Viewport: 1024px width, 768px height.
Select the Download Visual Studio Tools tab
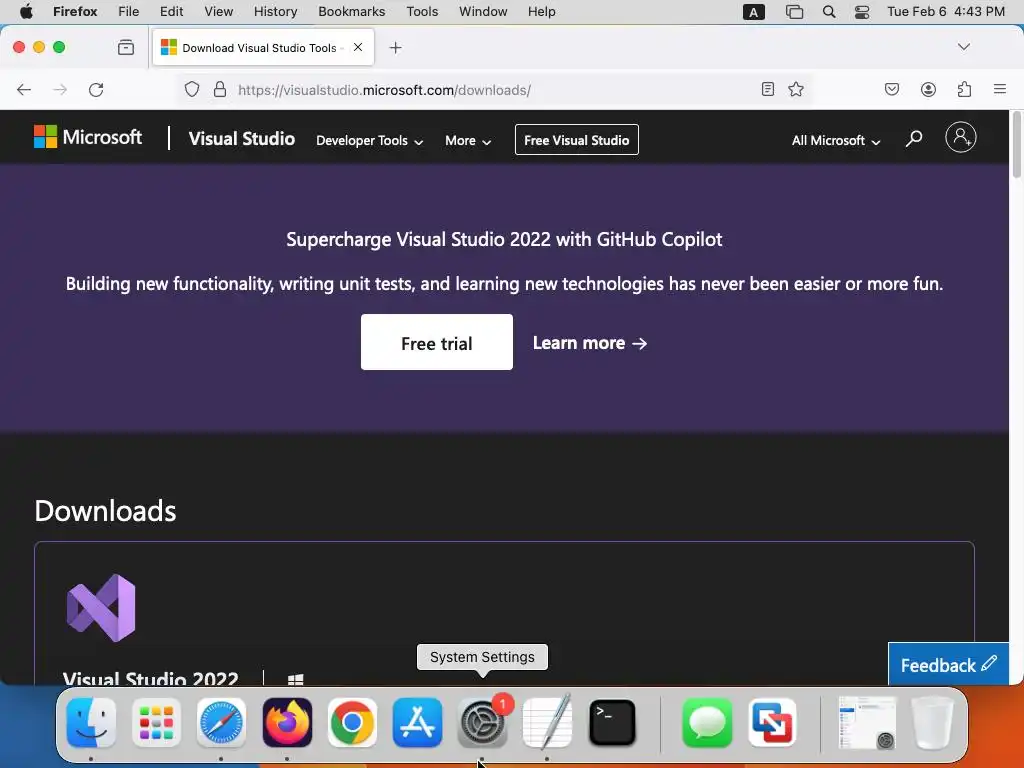(x=263, y=47)
